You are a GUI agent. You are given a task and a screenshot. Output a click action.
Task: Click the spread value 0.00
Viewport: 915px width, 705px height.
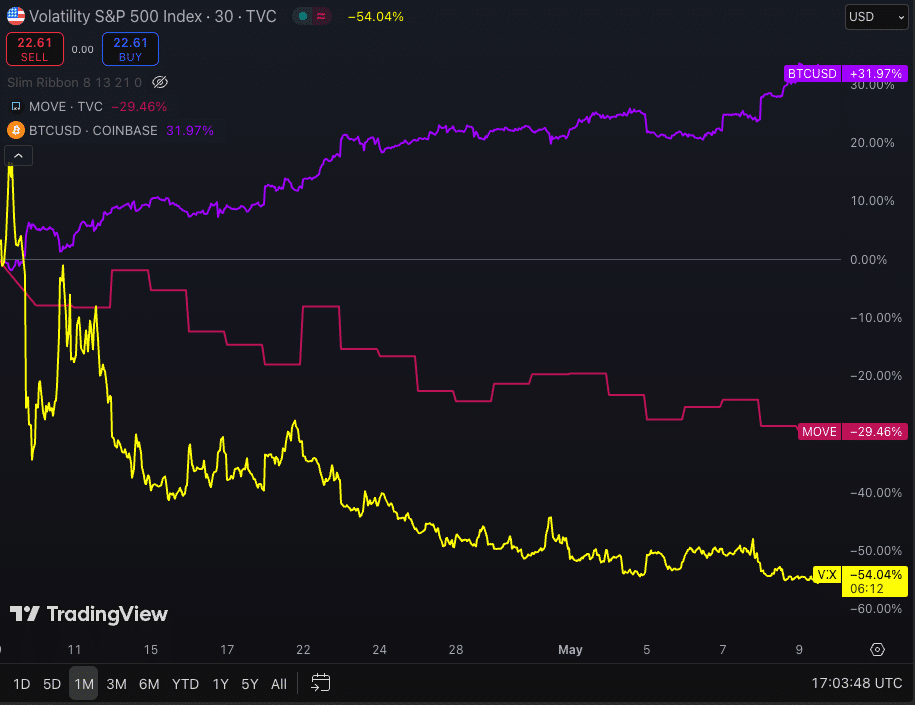[82, 50]
